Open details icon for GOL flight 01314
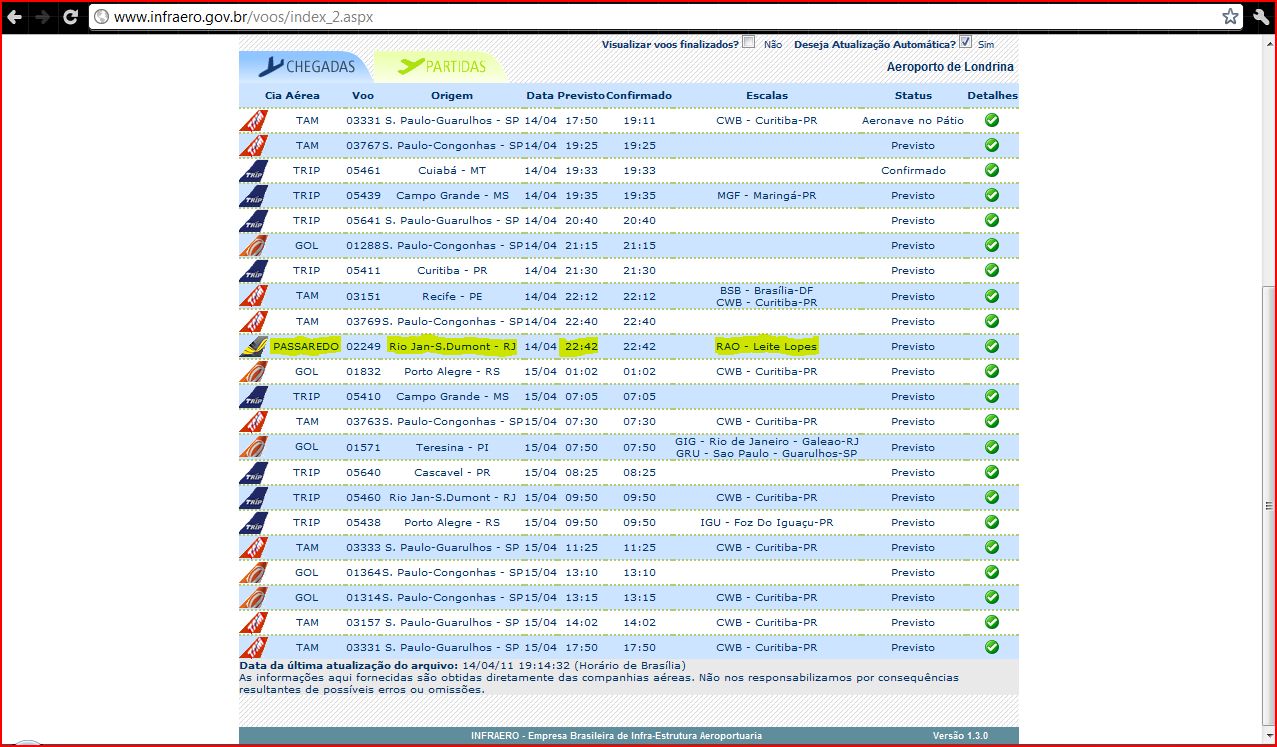Screen dimensions: 1277x747 992,597
